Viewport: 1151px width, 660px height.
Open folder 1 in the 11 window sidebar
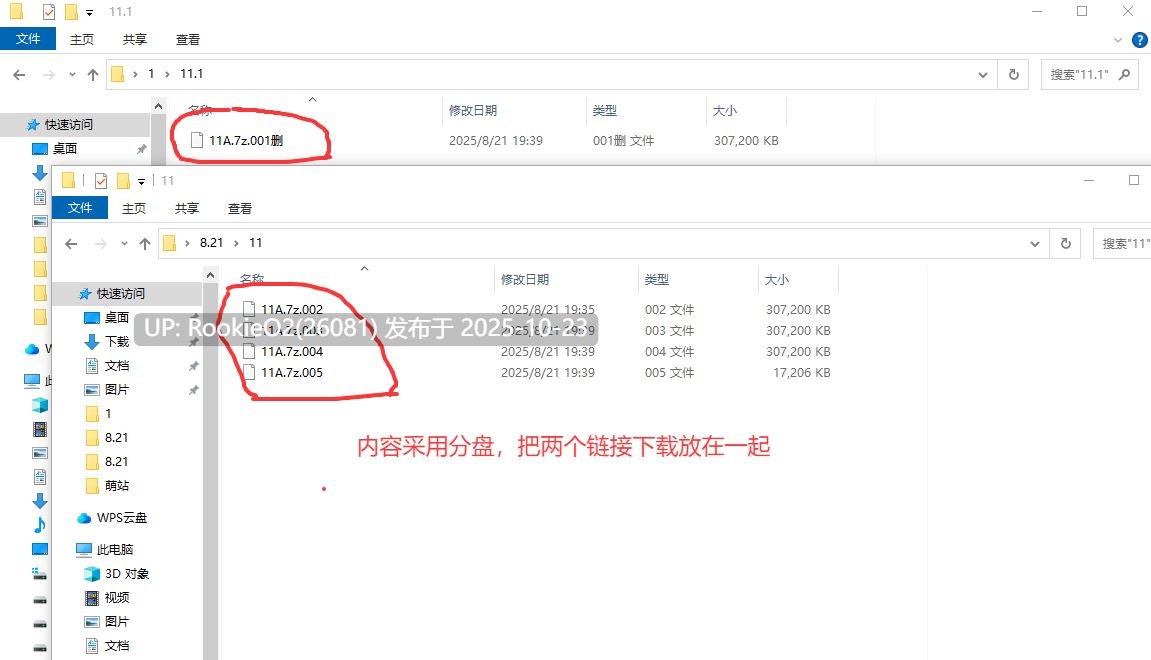point(108,413)
